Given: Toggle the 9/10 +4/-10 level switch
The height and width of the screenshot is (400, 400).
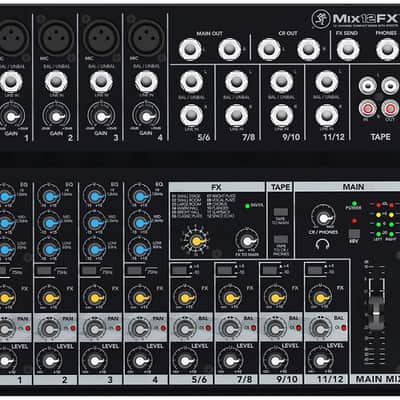Looking at the screenshot, I should 269,270.
